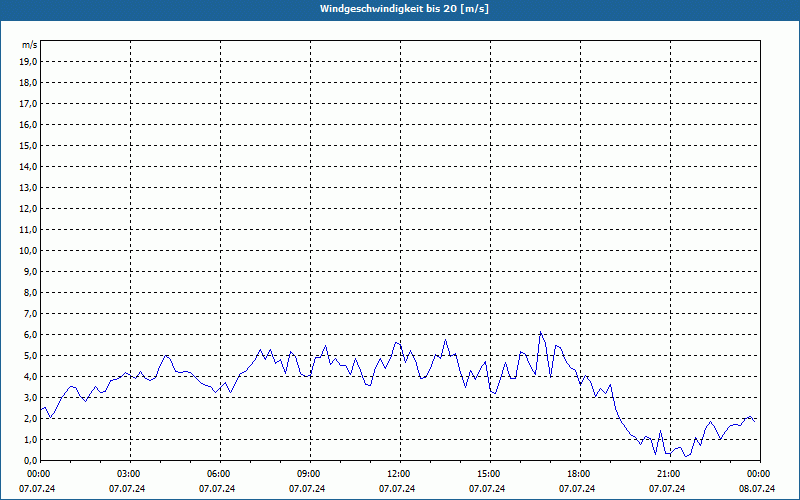Screen dimensions: 800x500
Task: Click the "07.07.24" date under 12:00
Action: point(397,489)
